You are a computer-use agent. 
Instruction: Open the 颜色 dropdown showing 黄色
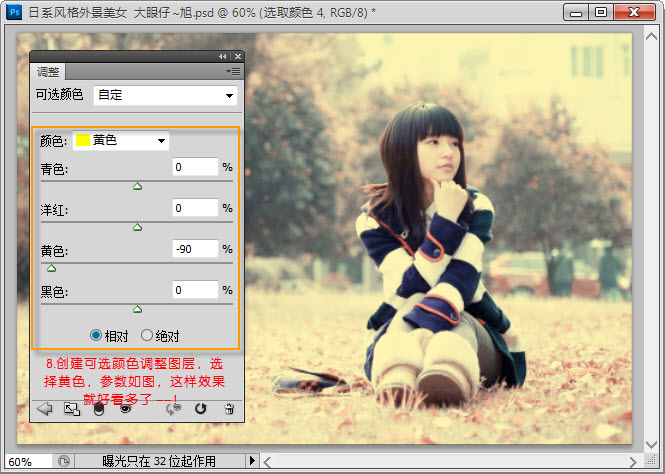(121, 140)
